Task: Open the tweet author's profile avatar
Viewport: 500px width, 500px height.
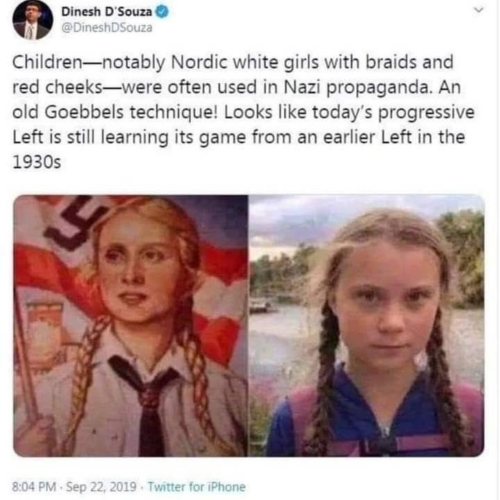Action: (33, 20)
